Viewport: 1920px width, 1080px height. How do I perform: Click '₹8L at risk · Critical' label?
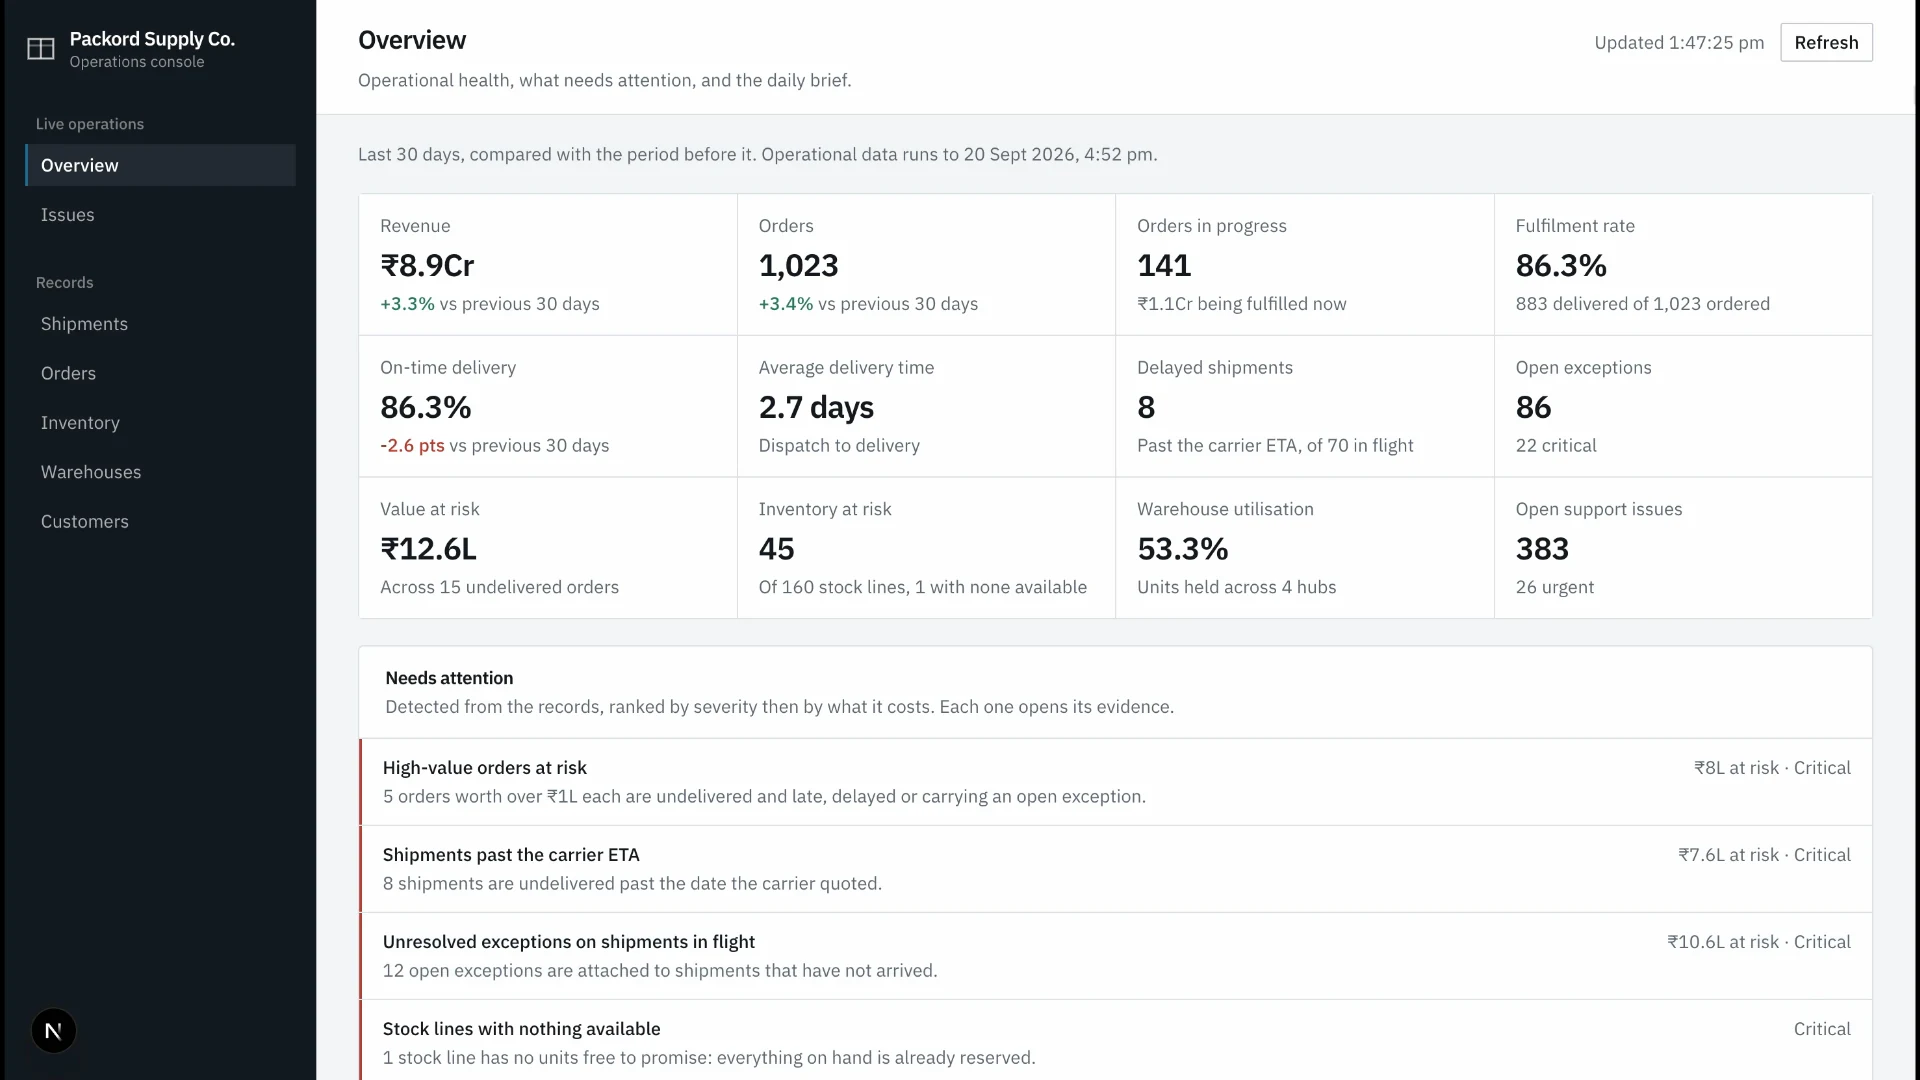coord(1772,768)
